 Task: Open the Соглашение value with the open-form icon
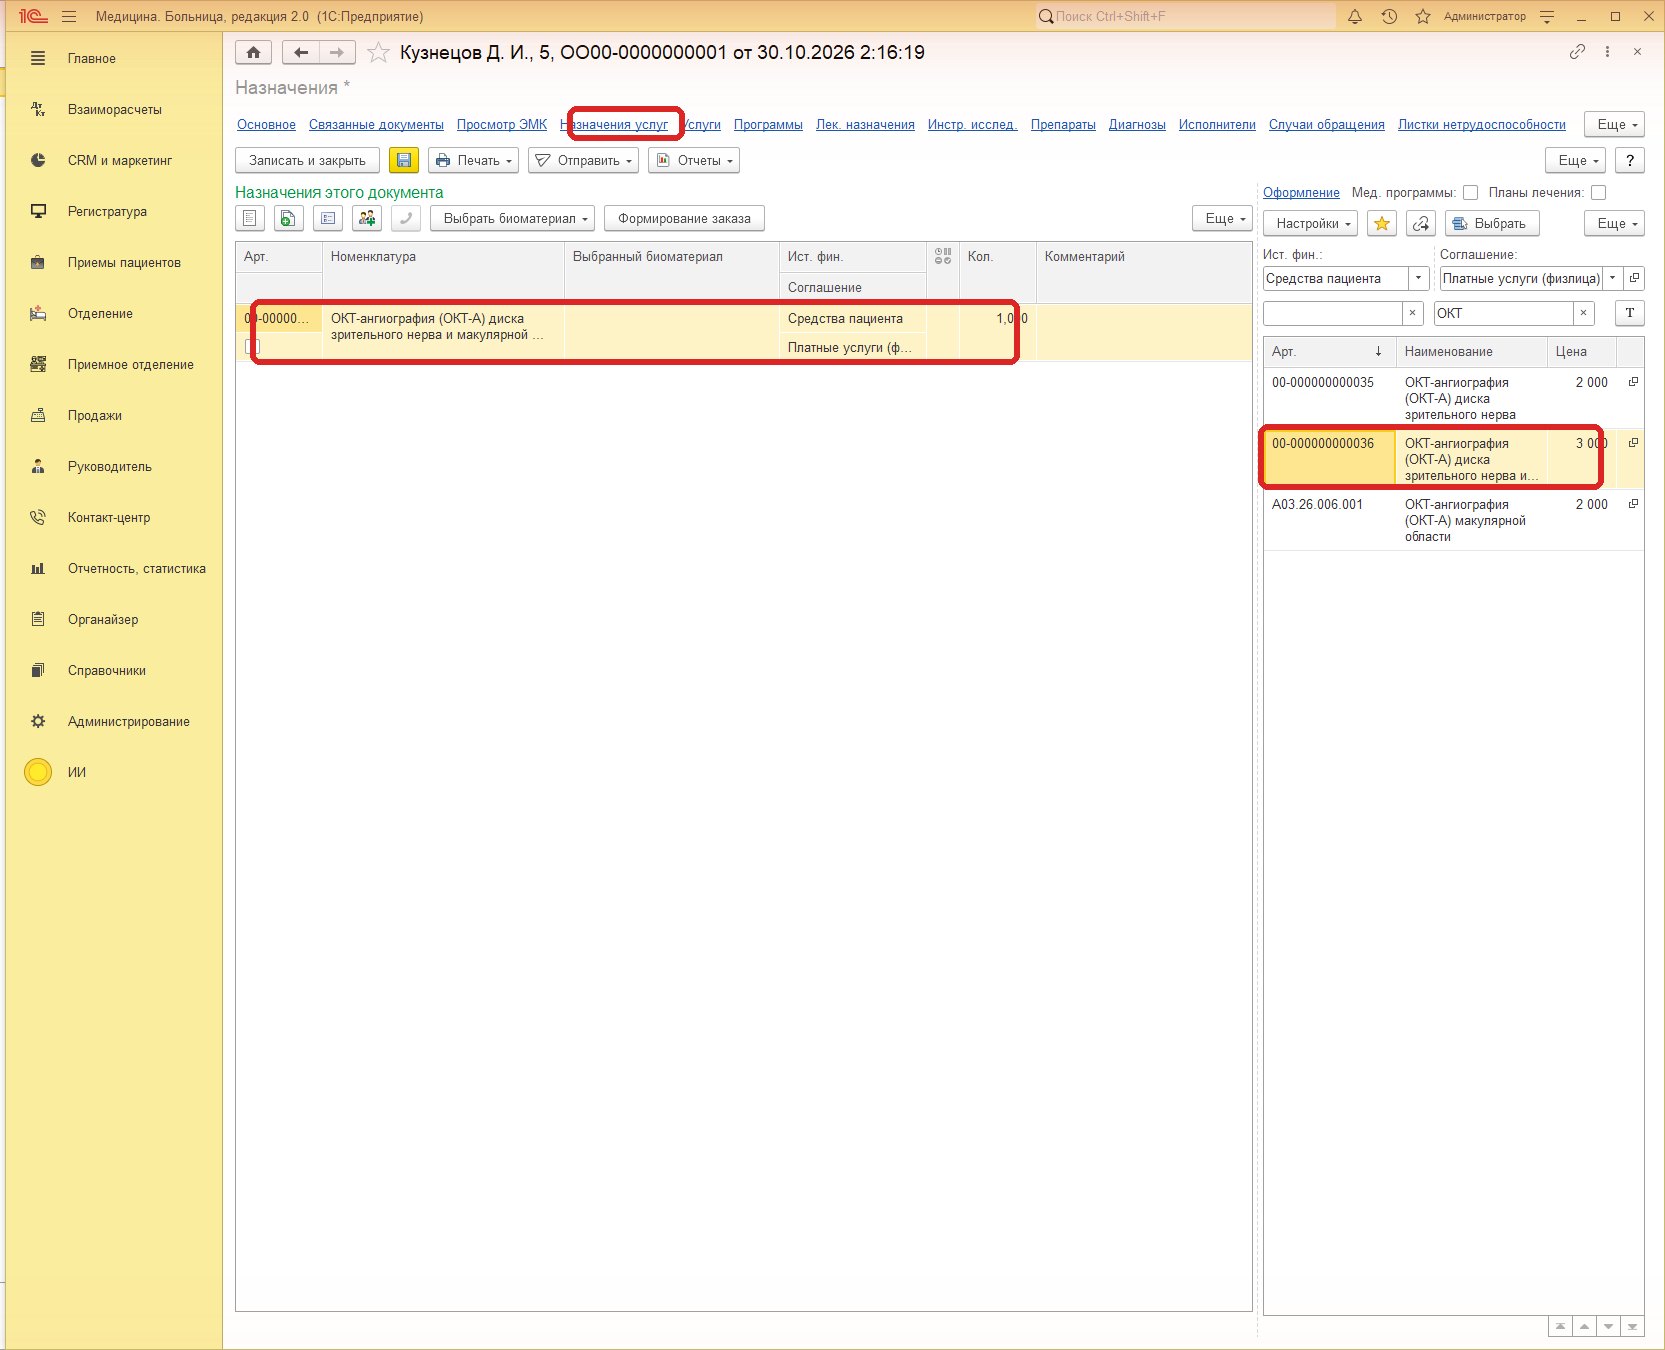coord(1634,278)
